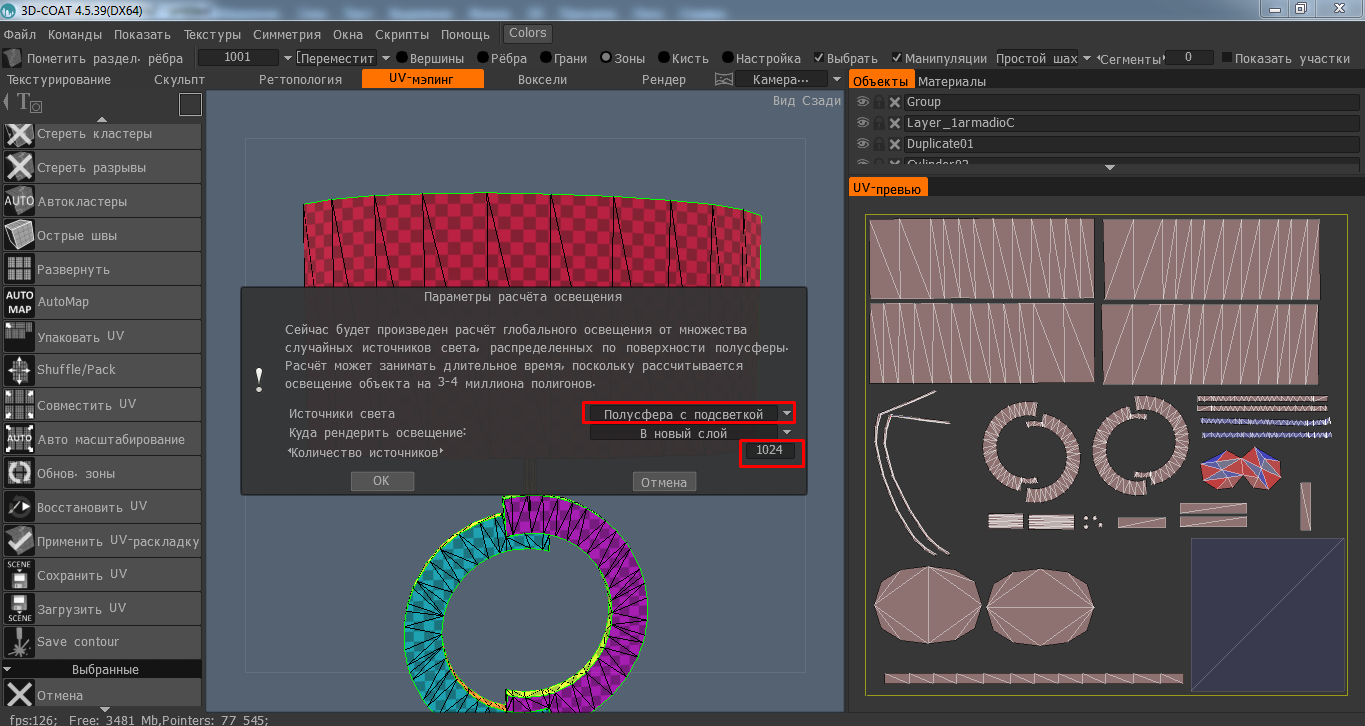
Task: Open the Текстуры menu
Action: point(212,34)
